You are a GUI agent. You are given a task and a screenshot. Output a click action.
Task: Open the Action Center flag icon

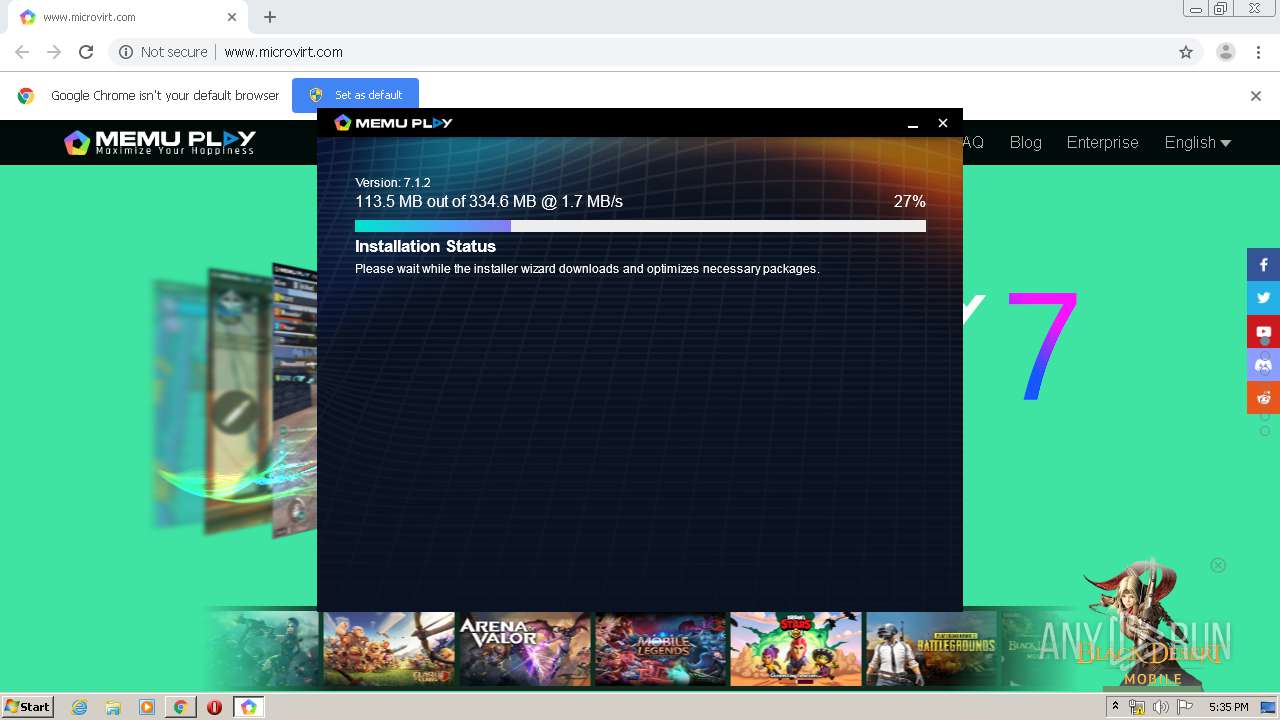[1185, 707]
